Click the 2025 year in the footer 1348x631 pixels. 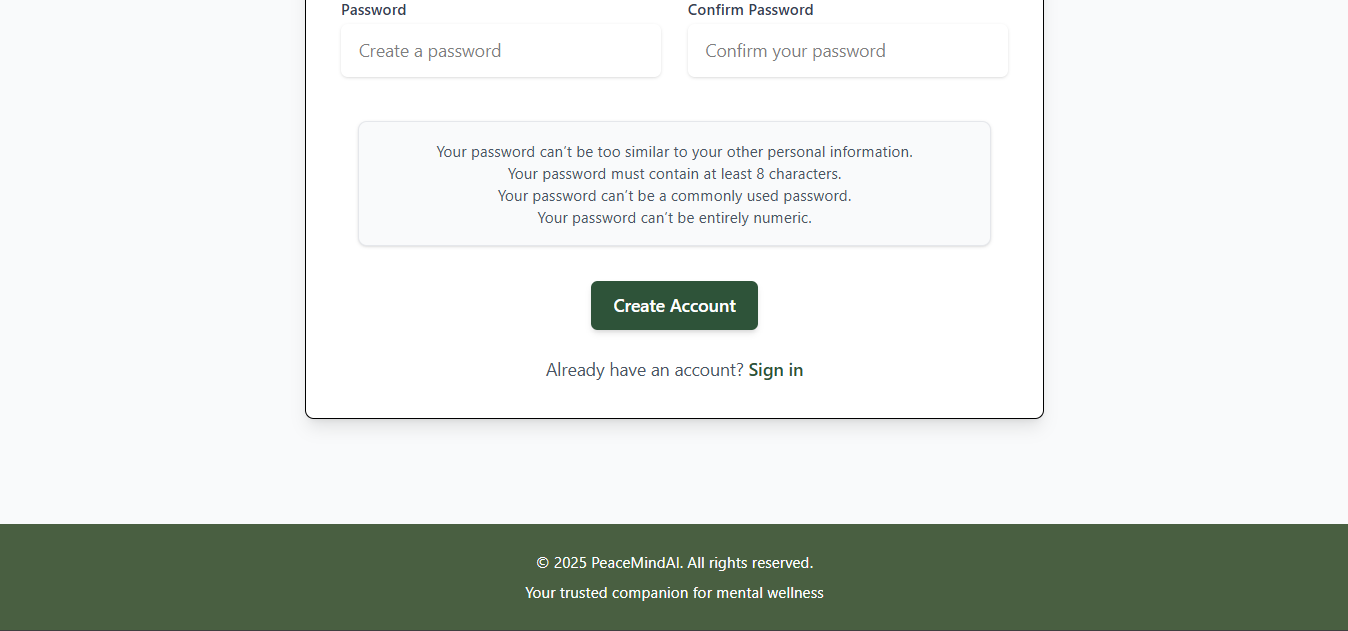pos(570,563)
